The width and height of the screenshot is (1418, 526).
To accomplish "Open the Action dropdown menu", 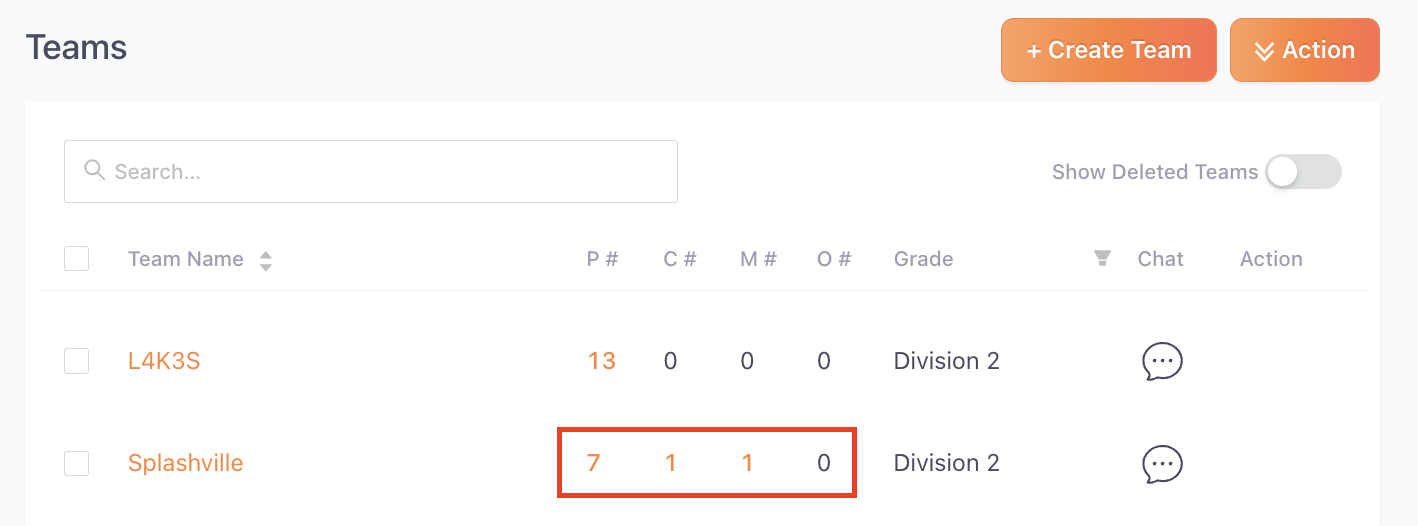I will (x=1305, y=50).
